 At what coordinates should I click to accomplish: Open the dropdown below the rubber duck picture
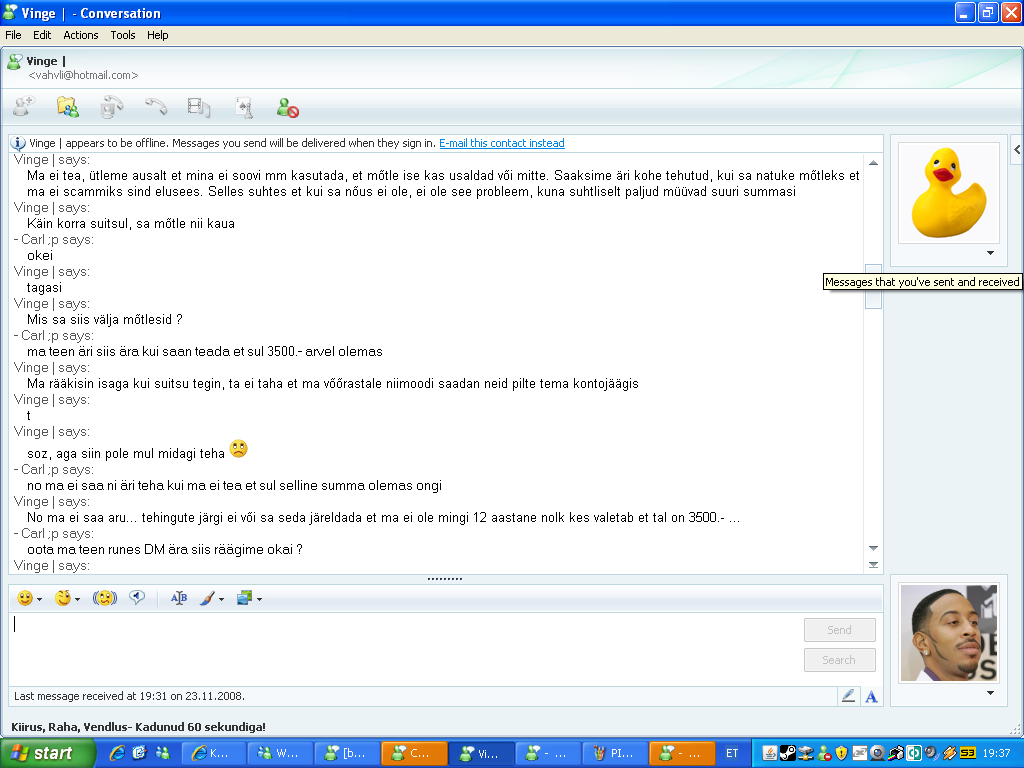990,253
